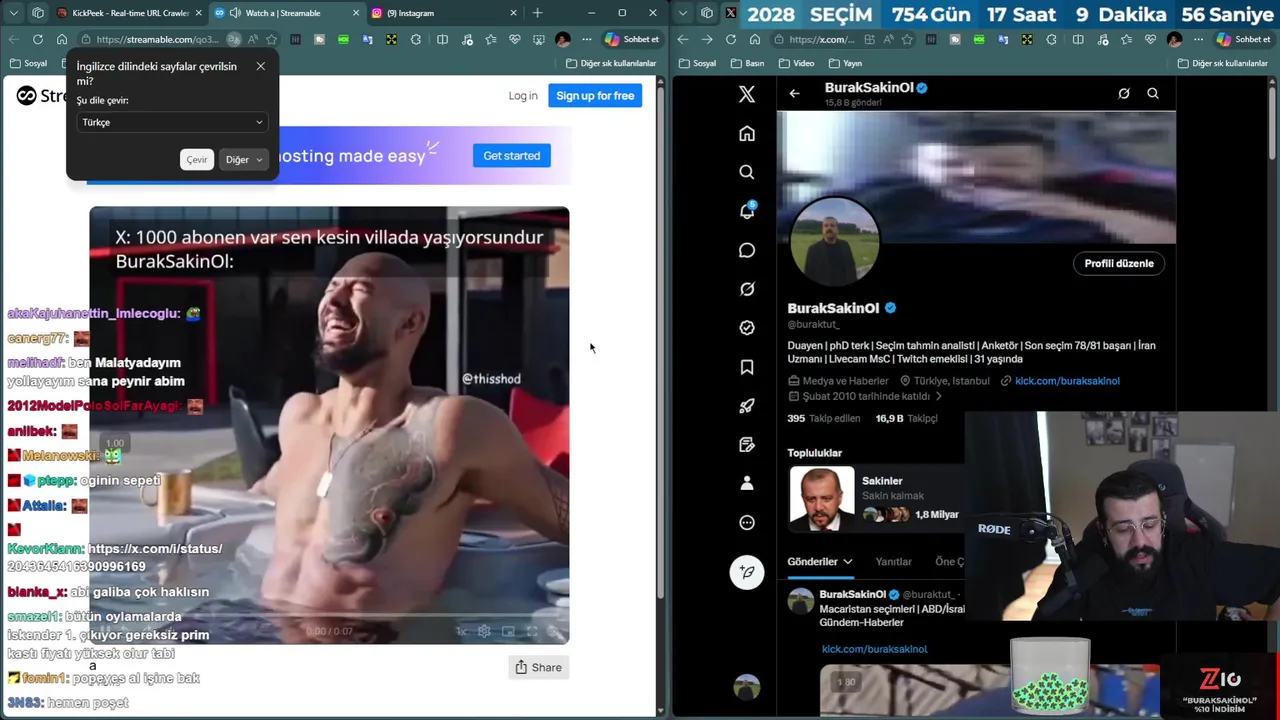This screenshot has width=1280, height=720.
Task: Click Çevir translate button
Action: point(197,160)
